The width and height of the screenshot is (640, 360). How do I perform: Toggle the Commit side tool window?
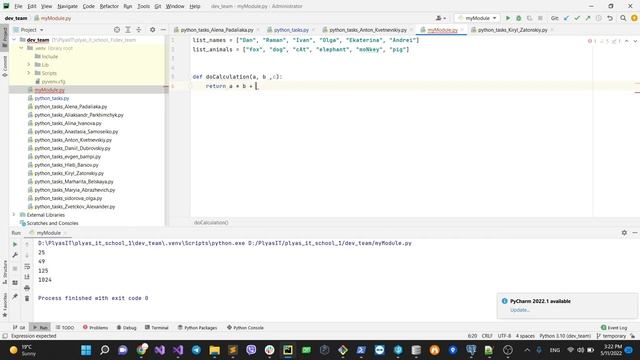tap(4, 65)
